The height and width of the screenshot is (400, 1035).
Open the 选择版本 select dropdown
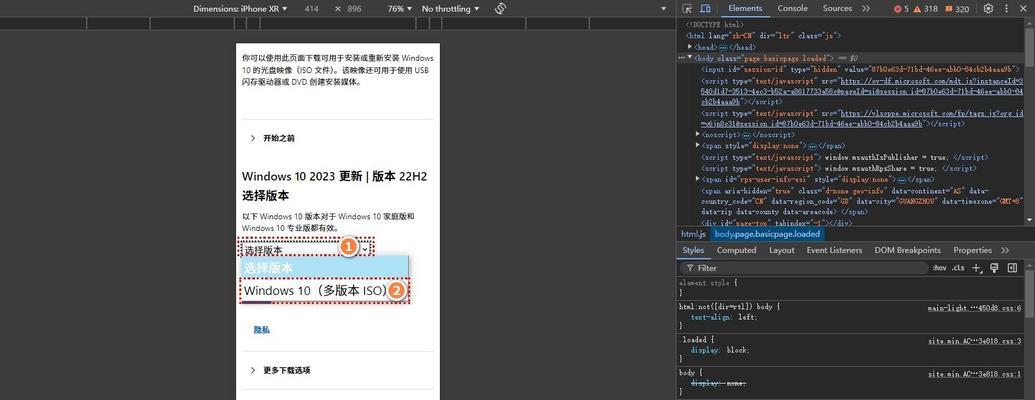(308, 250)
